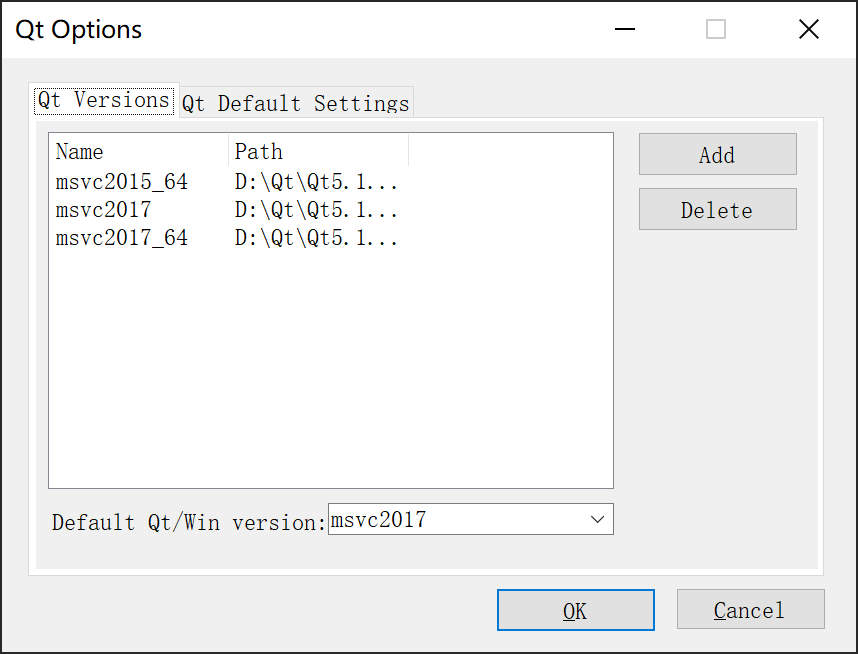Close the Qt Options window
The height and width of the screenshot is (654, 858).
[x=809, y=30]
